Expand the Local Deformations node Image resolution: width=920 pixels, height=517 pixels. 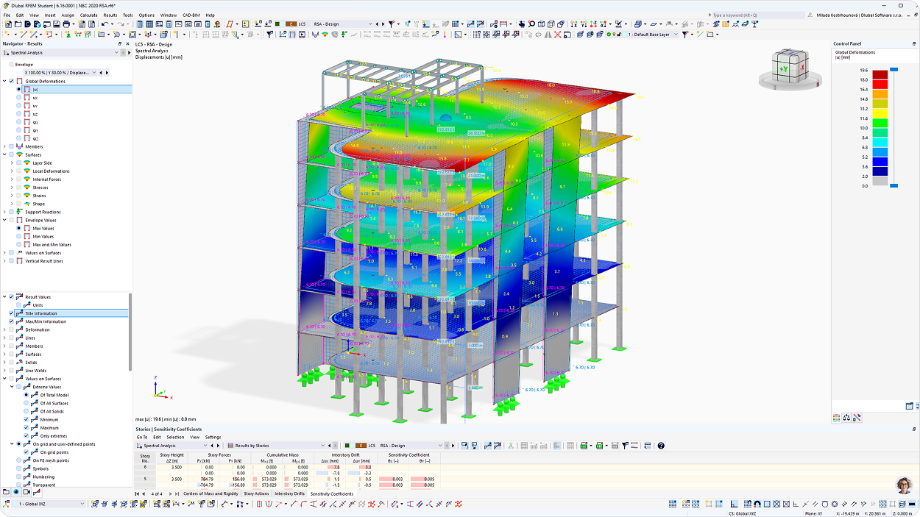12,171
